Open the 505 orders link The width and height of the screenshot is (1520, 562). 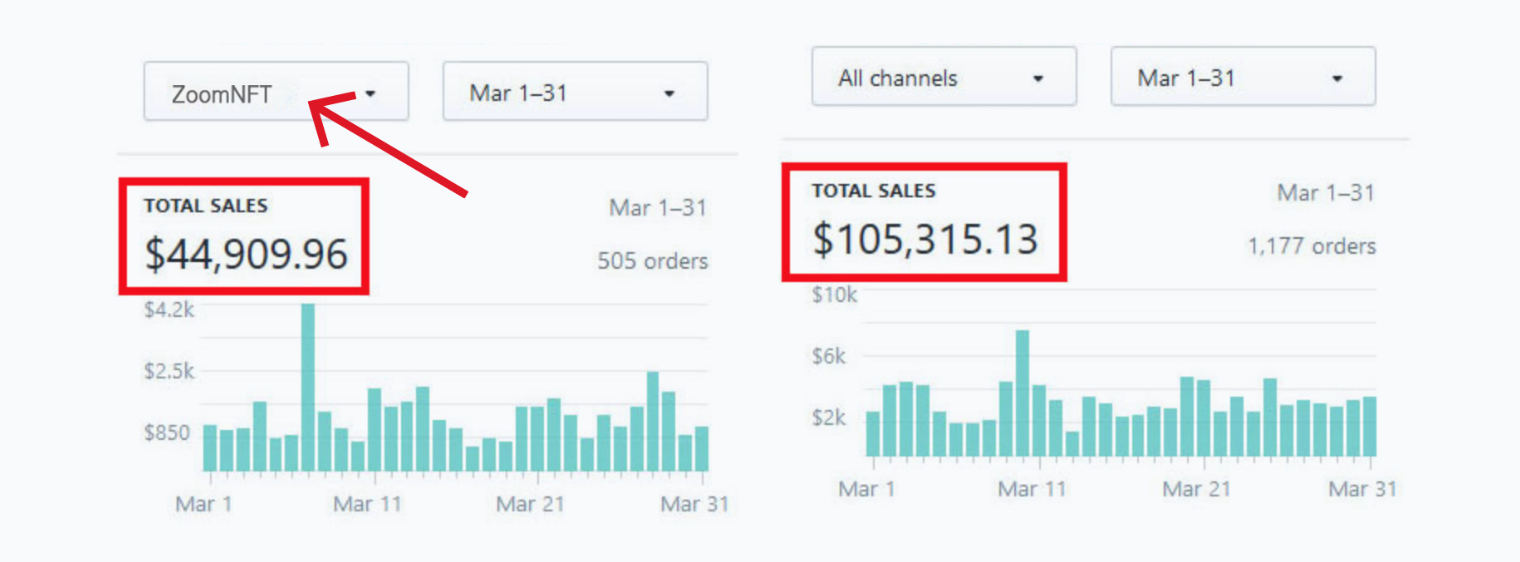coord(652,261)
